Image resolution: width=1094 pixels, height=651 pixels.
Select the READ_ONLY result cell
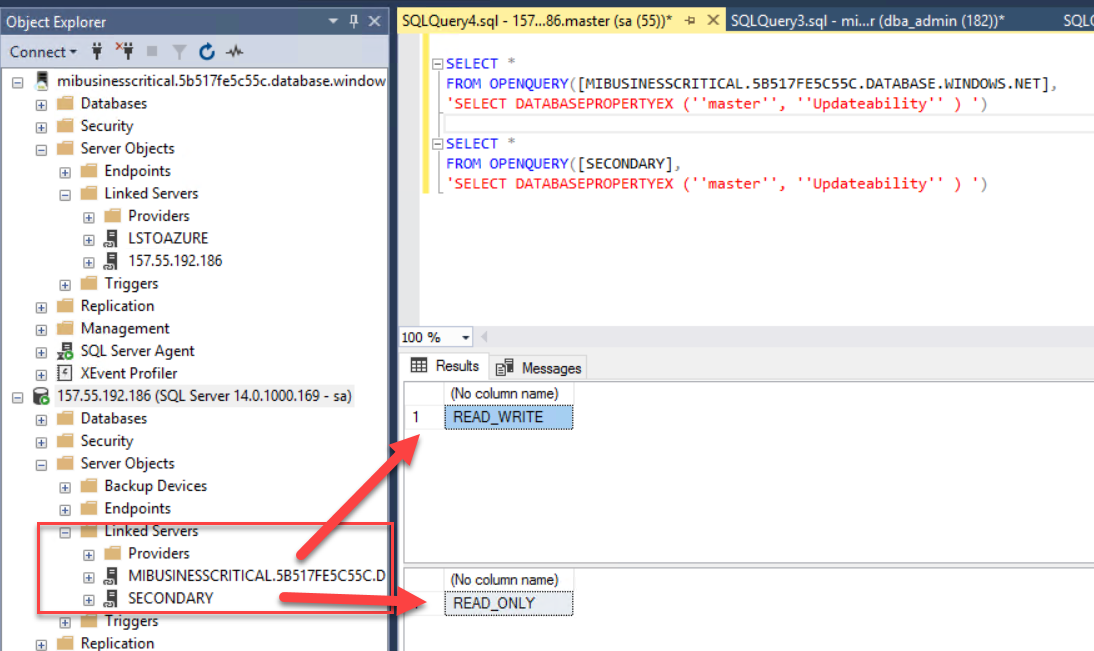pos(509,603)
